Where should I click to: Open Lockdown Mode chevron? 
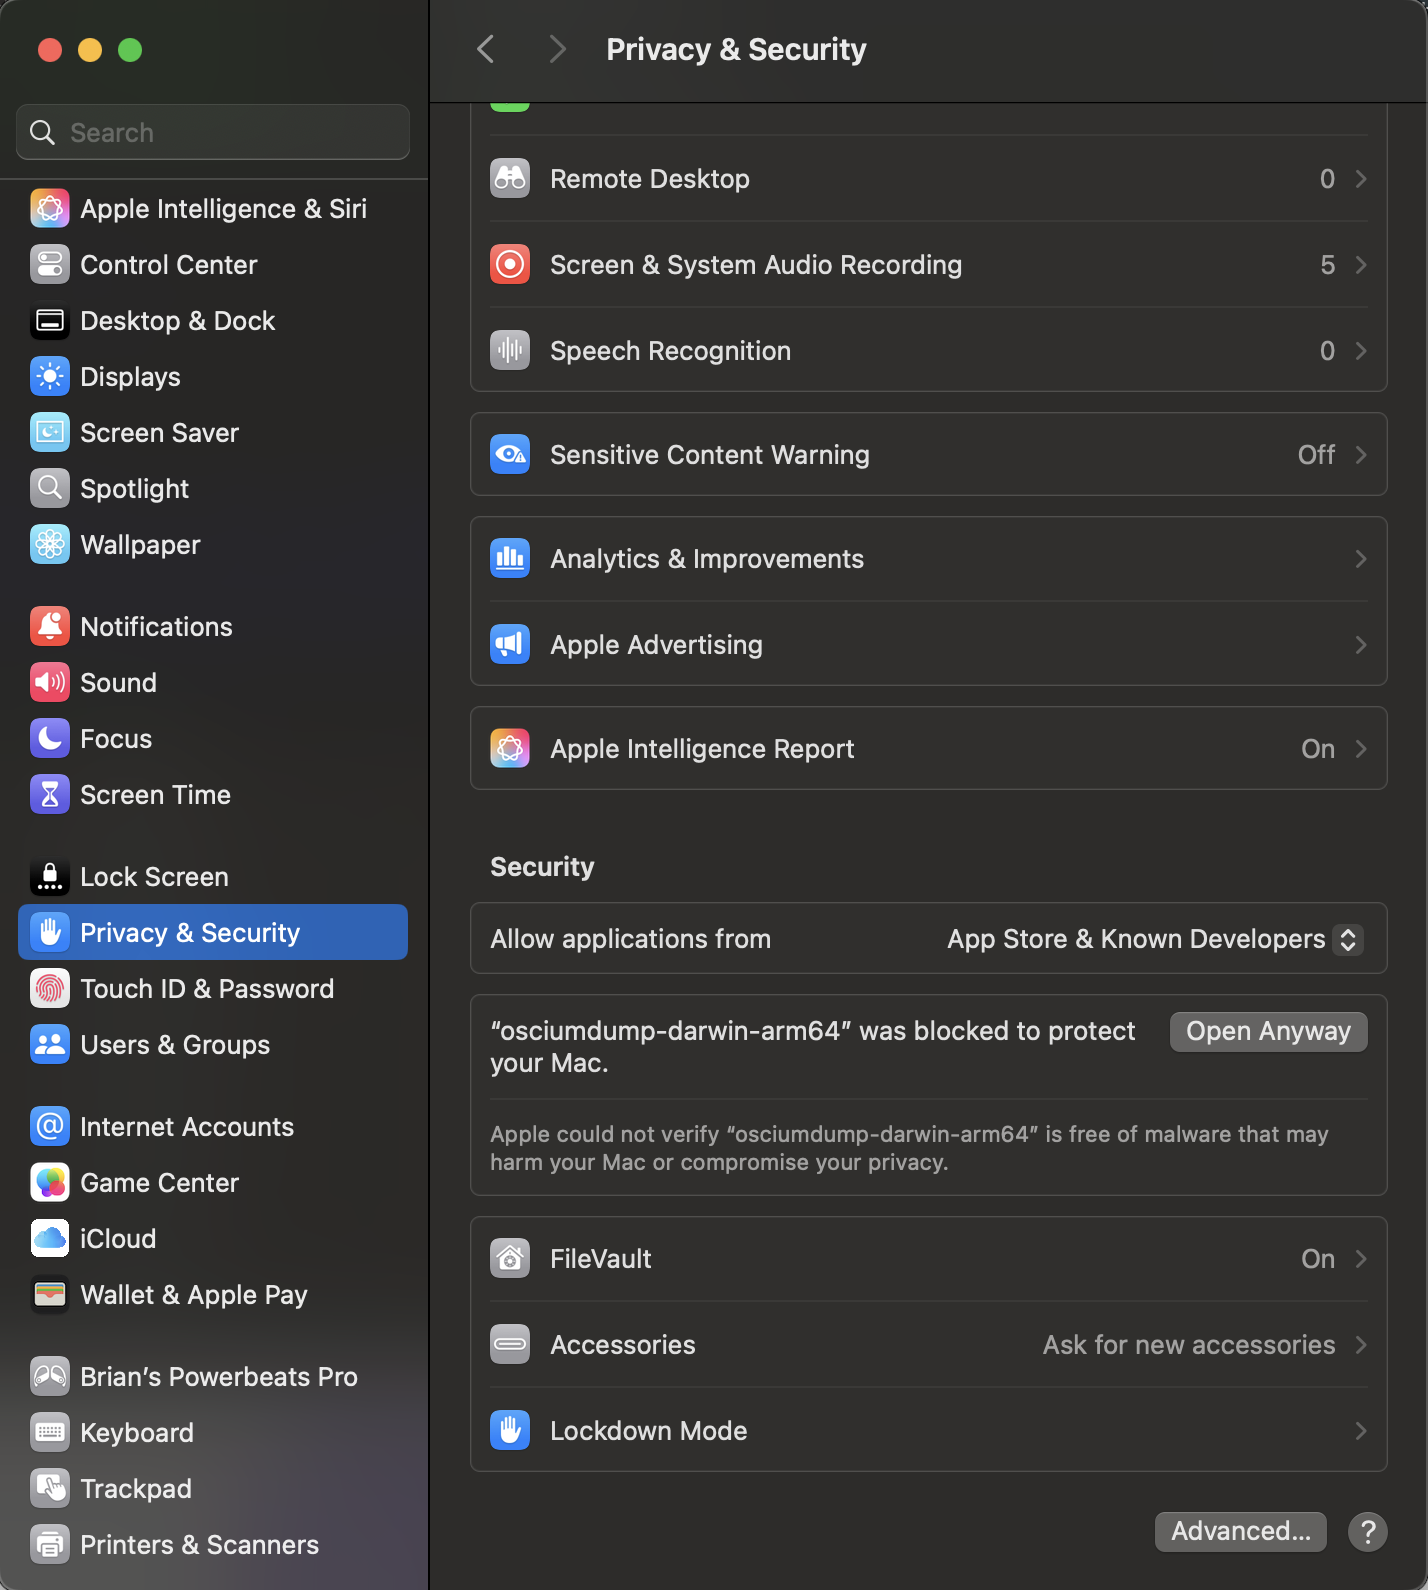tap(1361, 1431)
